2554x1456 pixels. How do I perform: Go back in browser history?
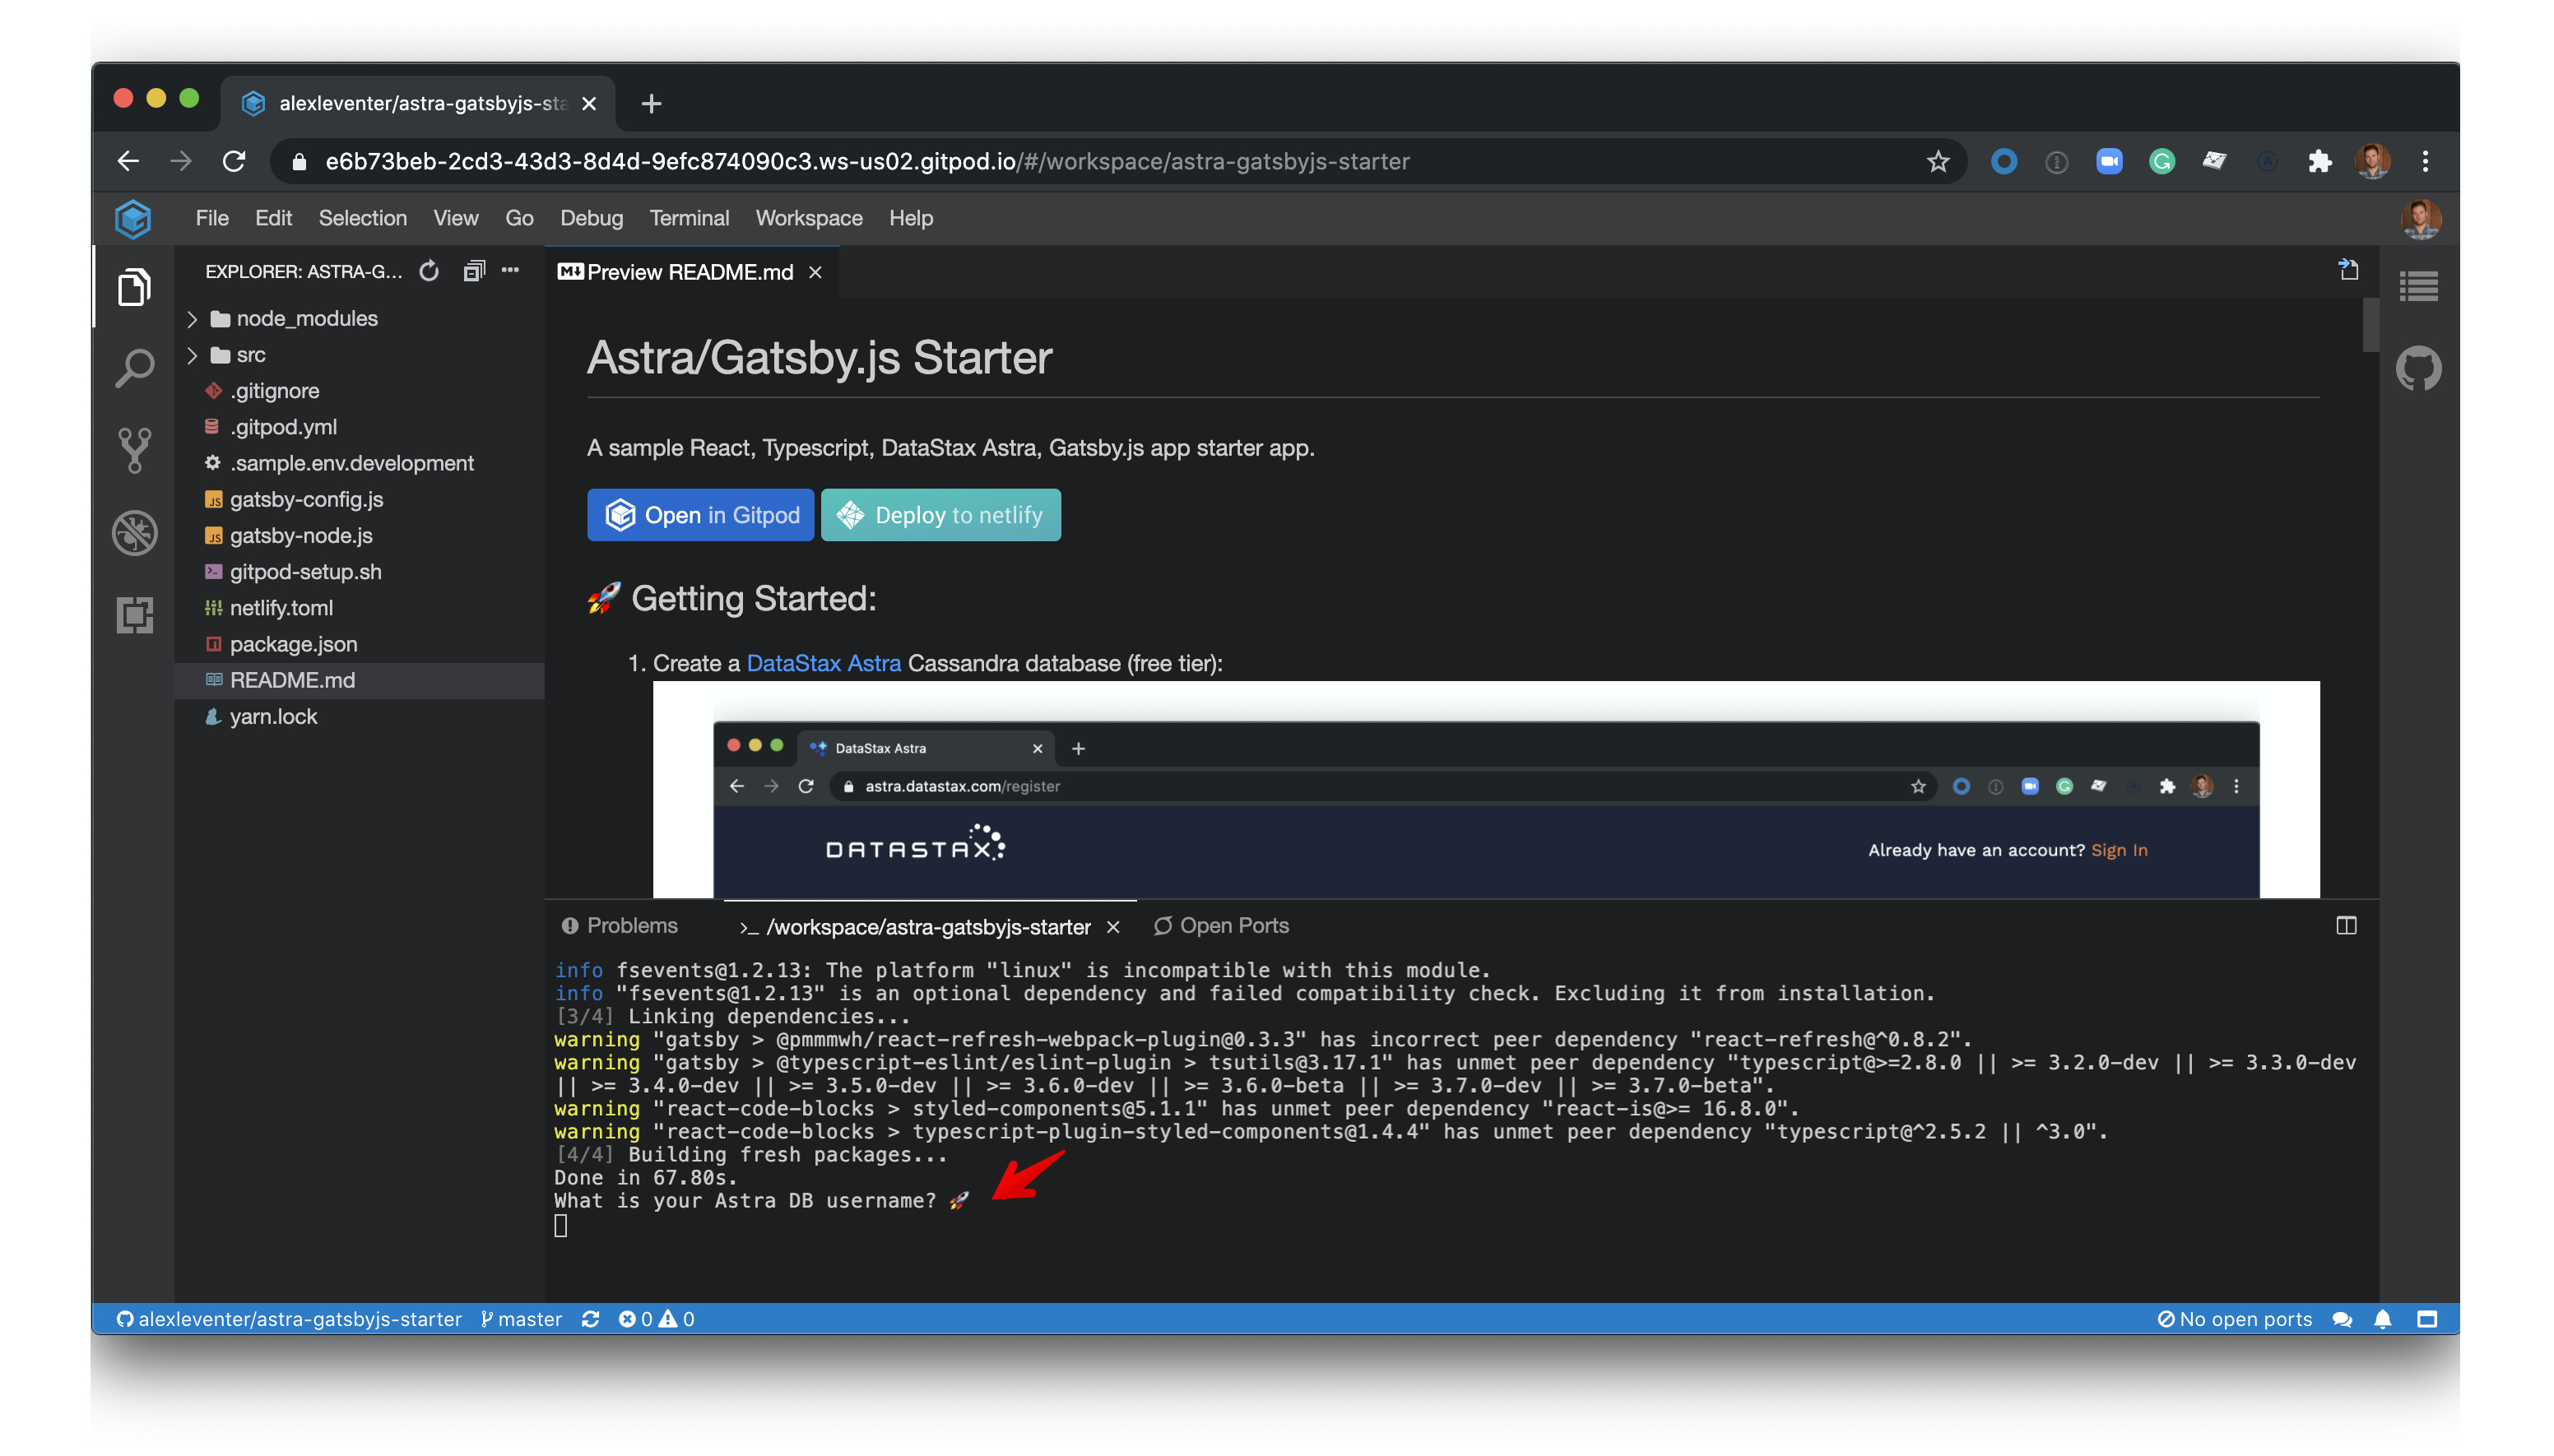pyautogui.click(x=128, y=161)
